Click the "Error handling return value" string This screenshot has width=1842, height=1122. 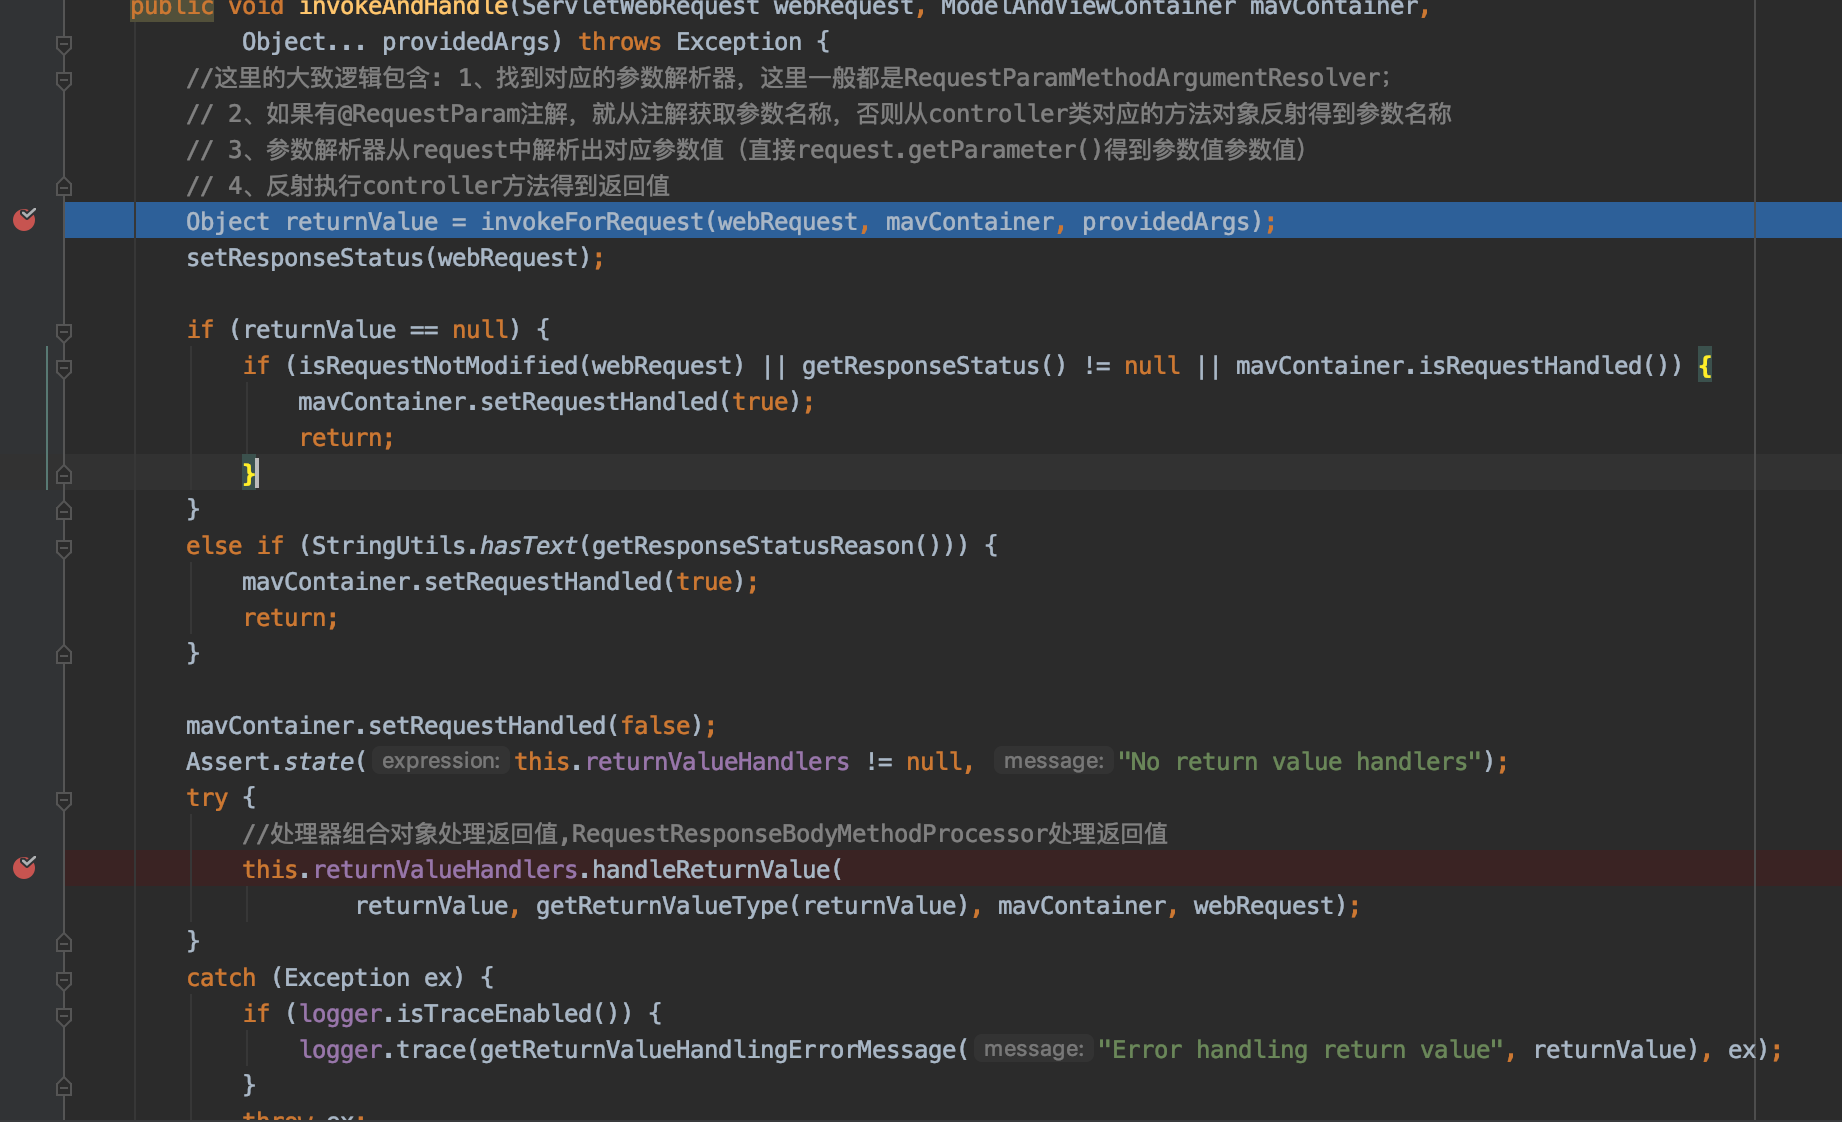[x=1301, y=1050]
